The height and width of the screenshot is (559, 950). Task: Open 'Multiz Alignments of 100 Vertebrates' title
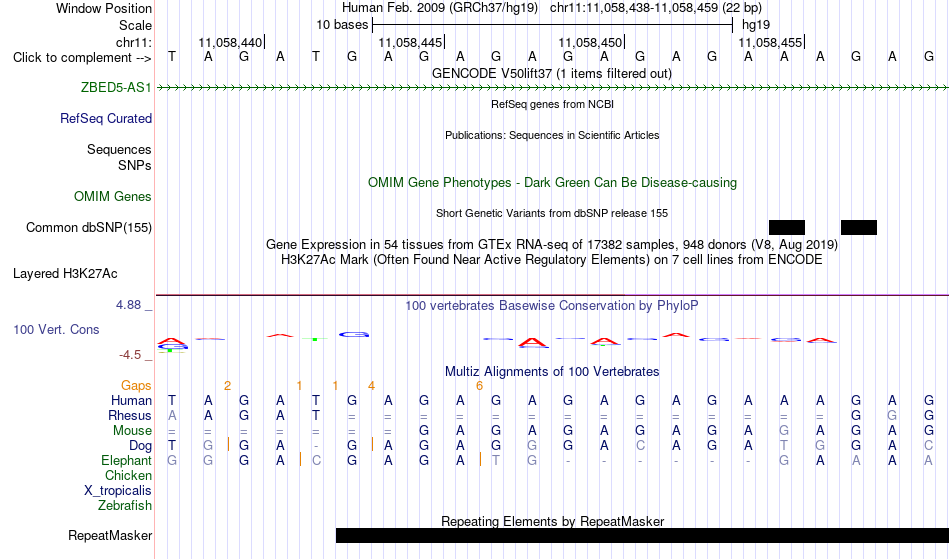tap(552, 372)
